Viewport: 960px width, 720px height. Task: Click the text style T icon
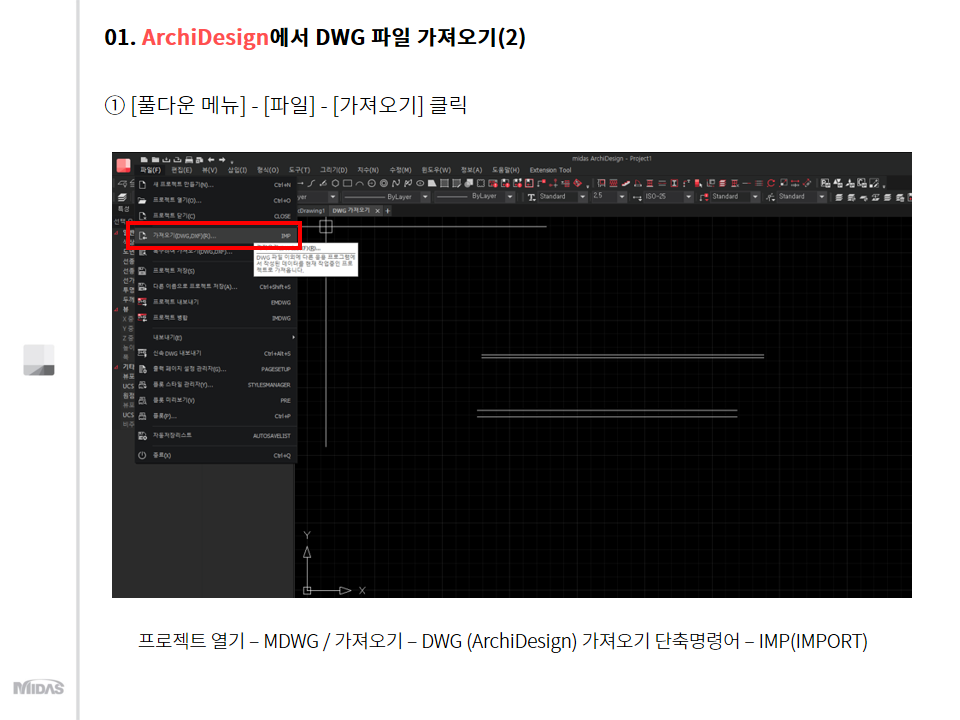coord(531,197)
